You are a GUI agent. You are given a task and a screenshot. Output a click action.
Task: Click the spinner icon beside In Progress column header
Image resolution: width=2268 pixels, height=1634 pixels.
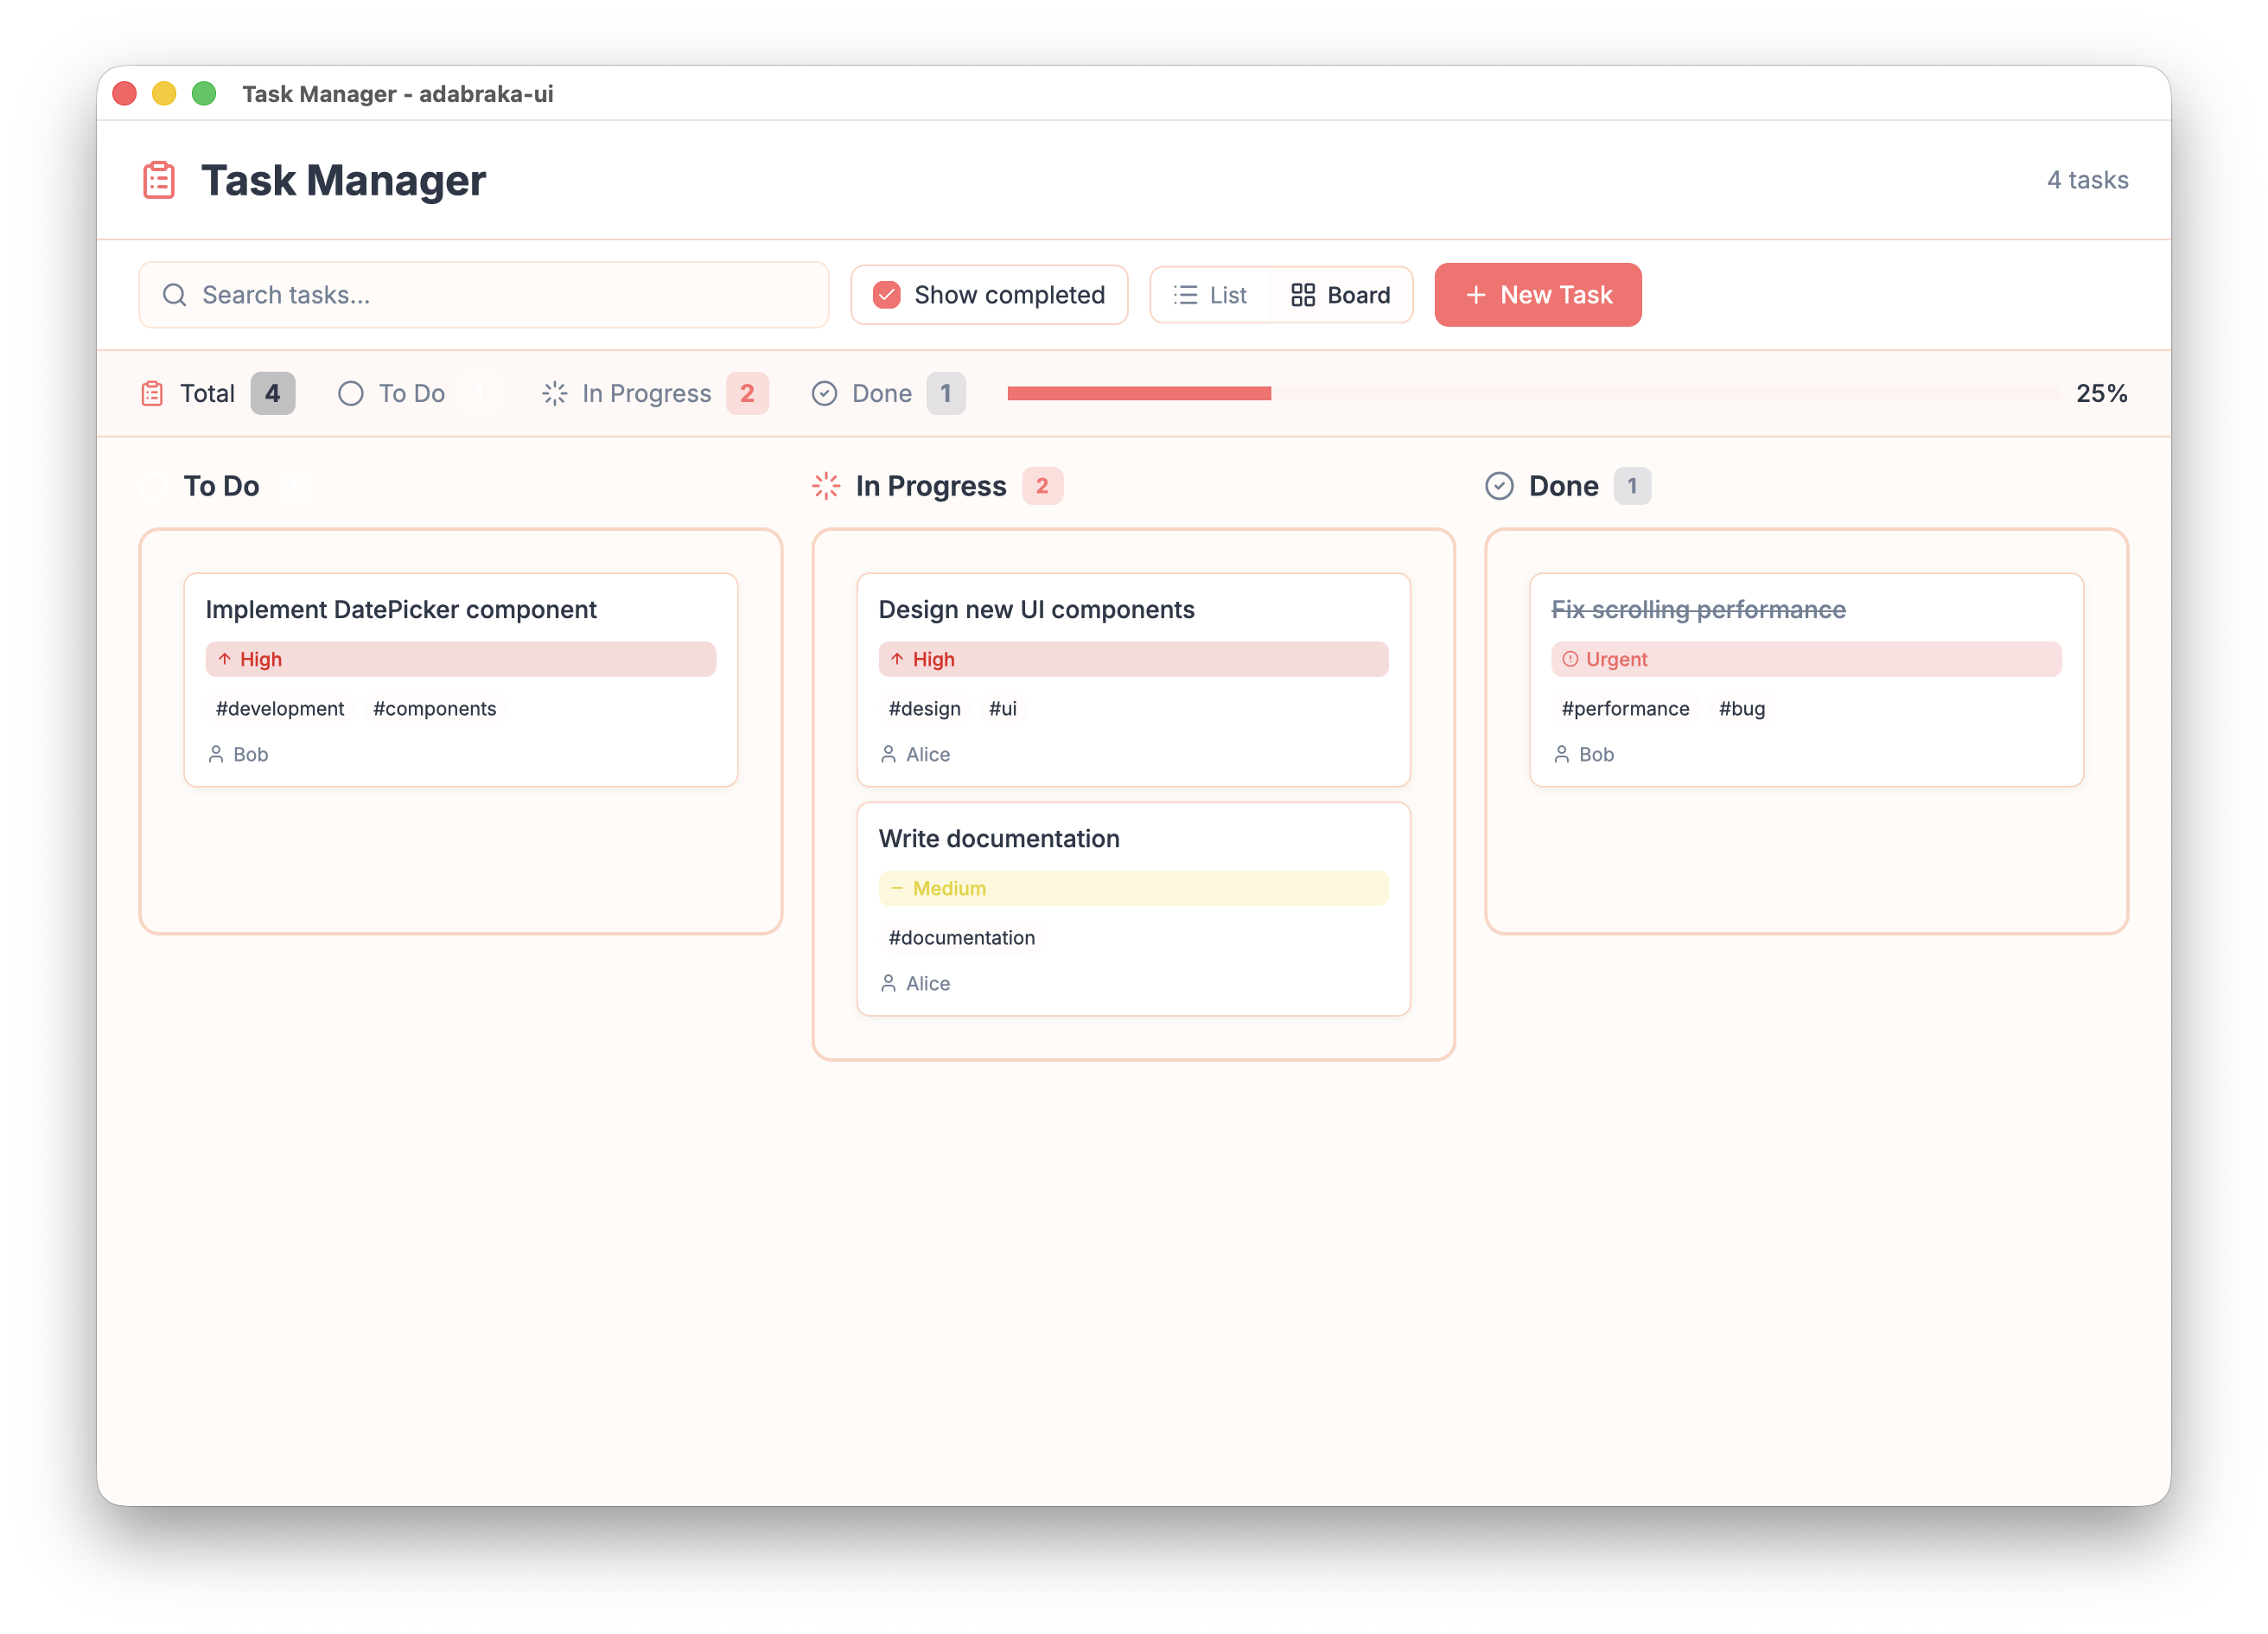click(x=826, y=486)
